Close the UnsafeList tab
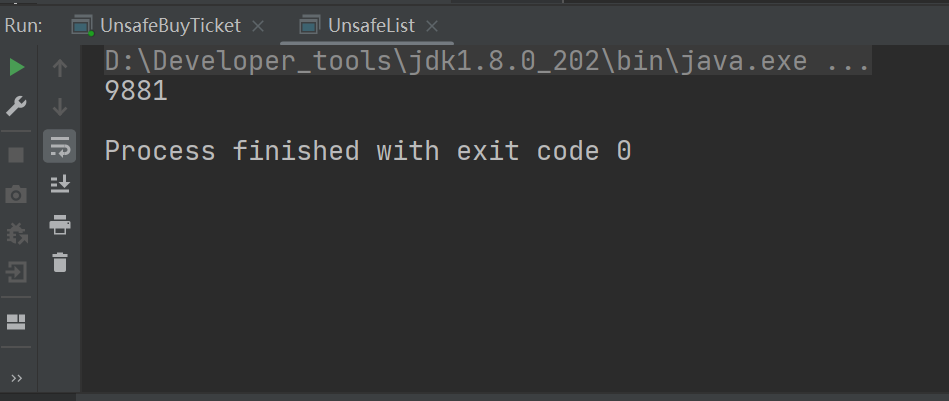This screenshot has height=401, width=949. coord(432,25)
